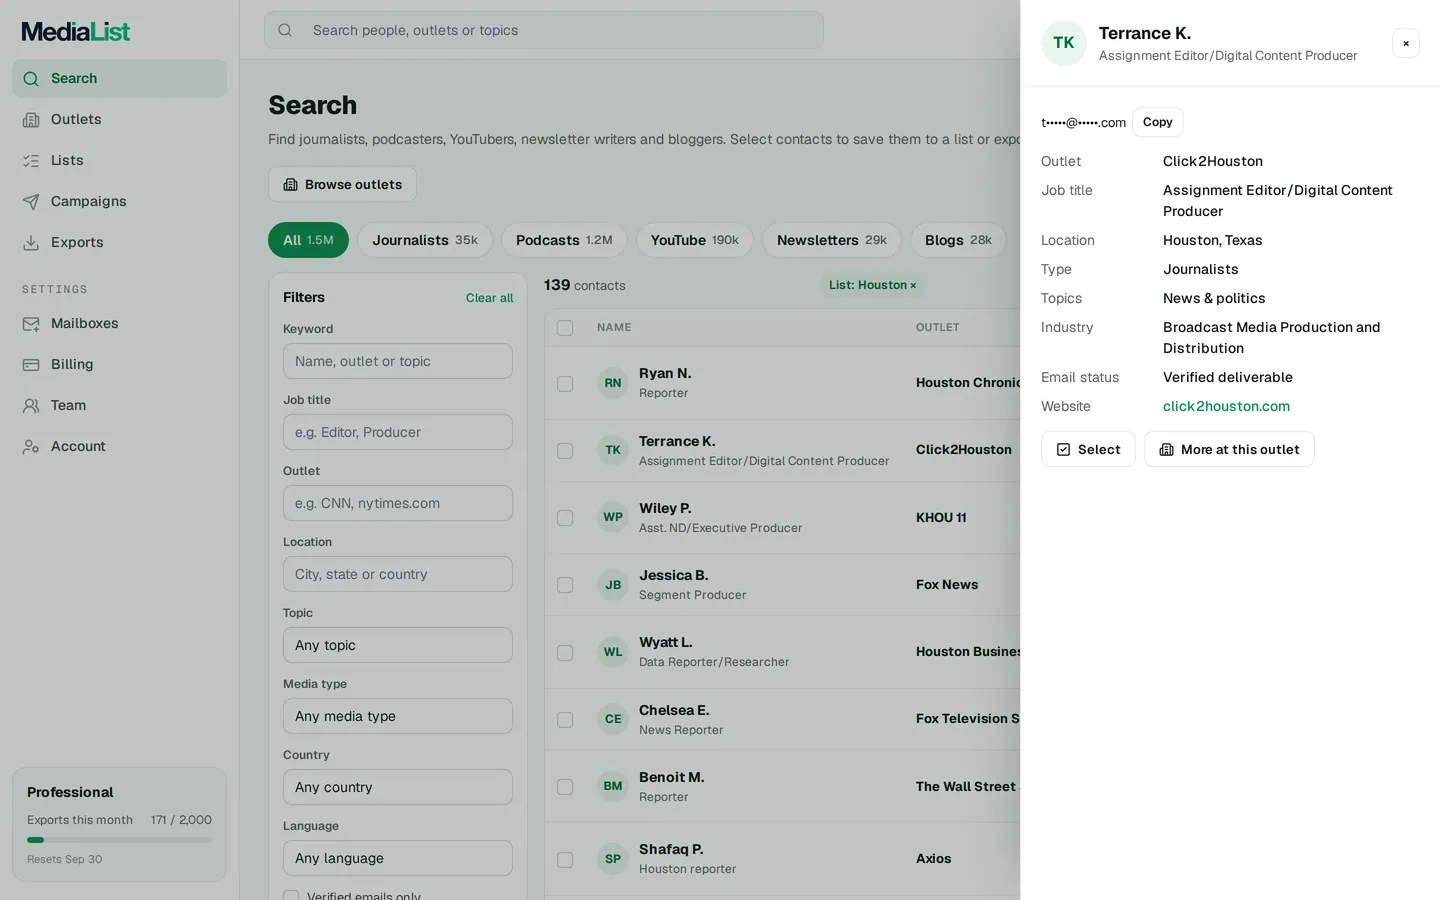Click Axios outlet cell
This screenshot has height=900, width=1440.
click(x=934, y=859)
